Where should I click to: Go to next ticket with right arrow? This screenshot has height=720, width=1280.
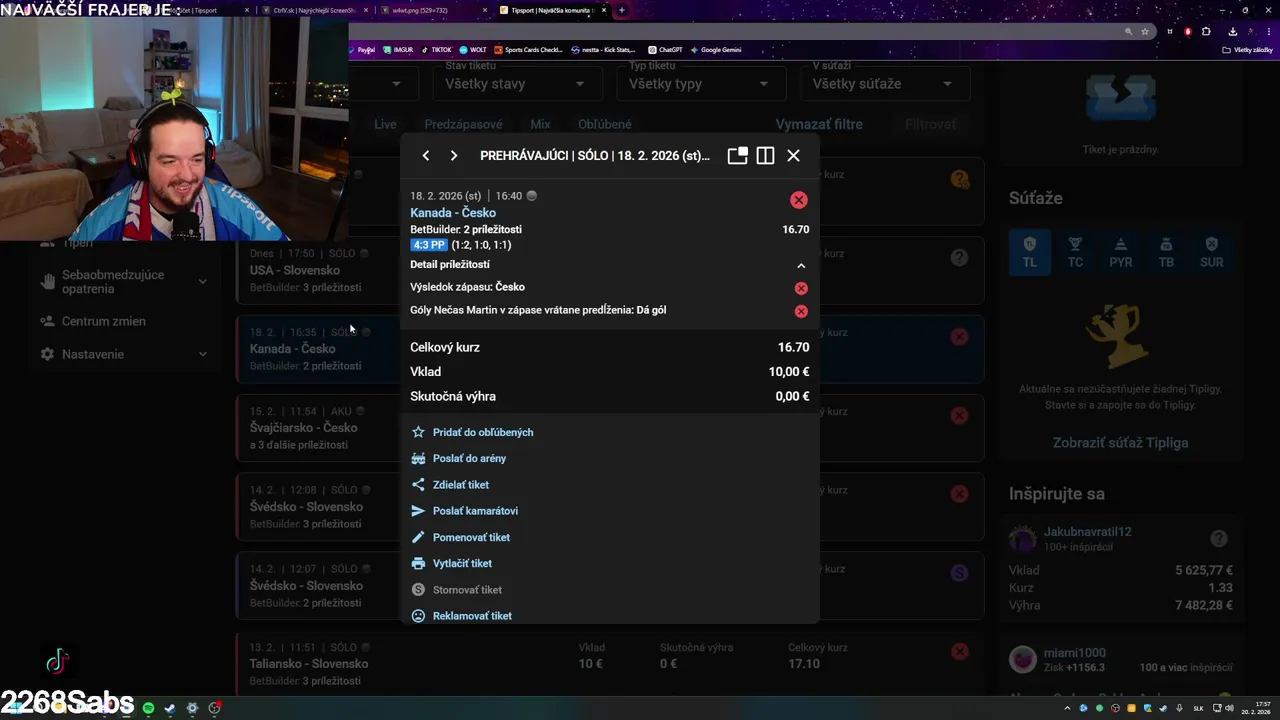point(454,156)
